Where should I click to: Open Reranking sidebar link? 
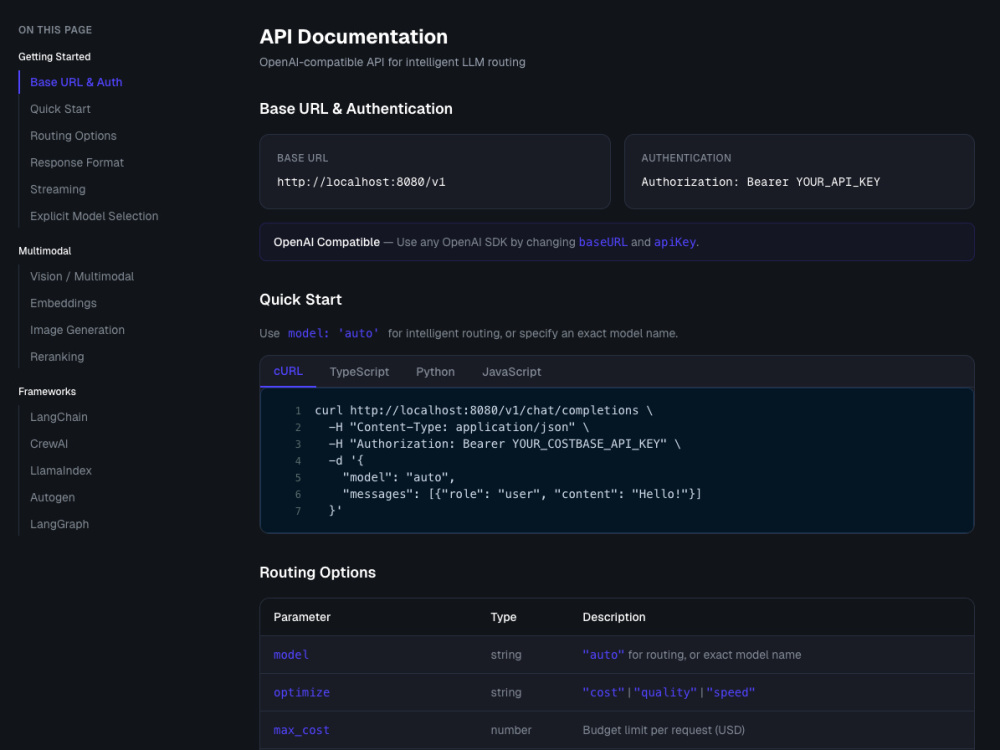click(57, 357)
